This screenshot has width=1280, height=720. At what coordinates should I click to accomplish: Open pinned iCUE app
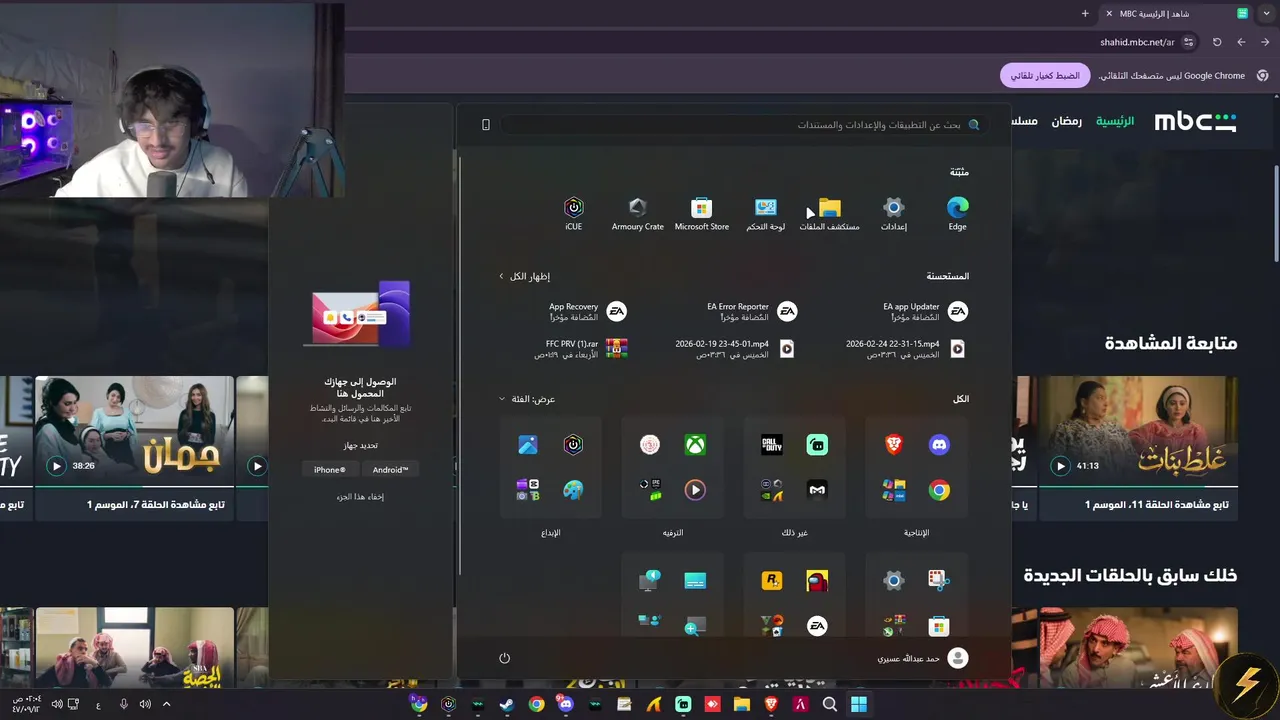[573, 213]
